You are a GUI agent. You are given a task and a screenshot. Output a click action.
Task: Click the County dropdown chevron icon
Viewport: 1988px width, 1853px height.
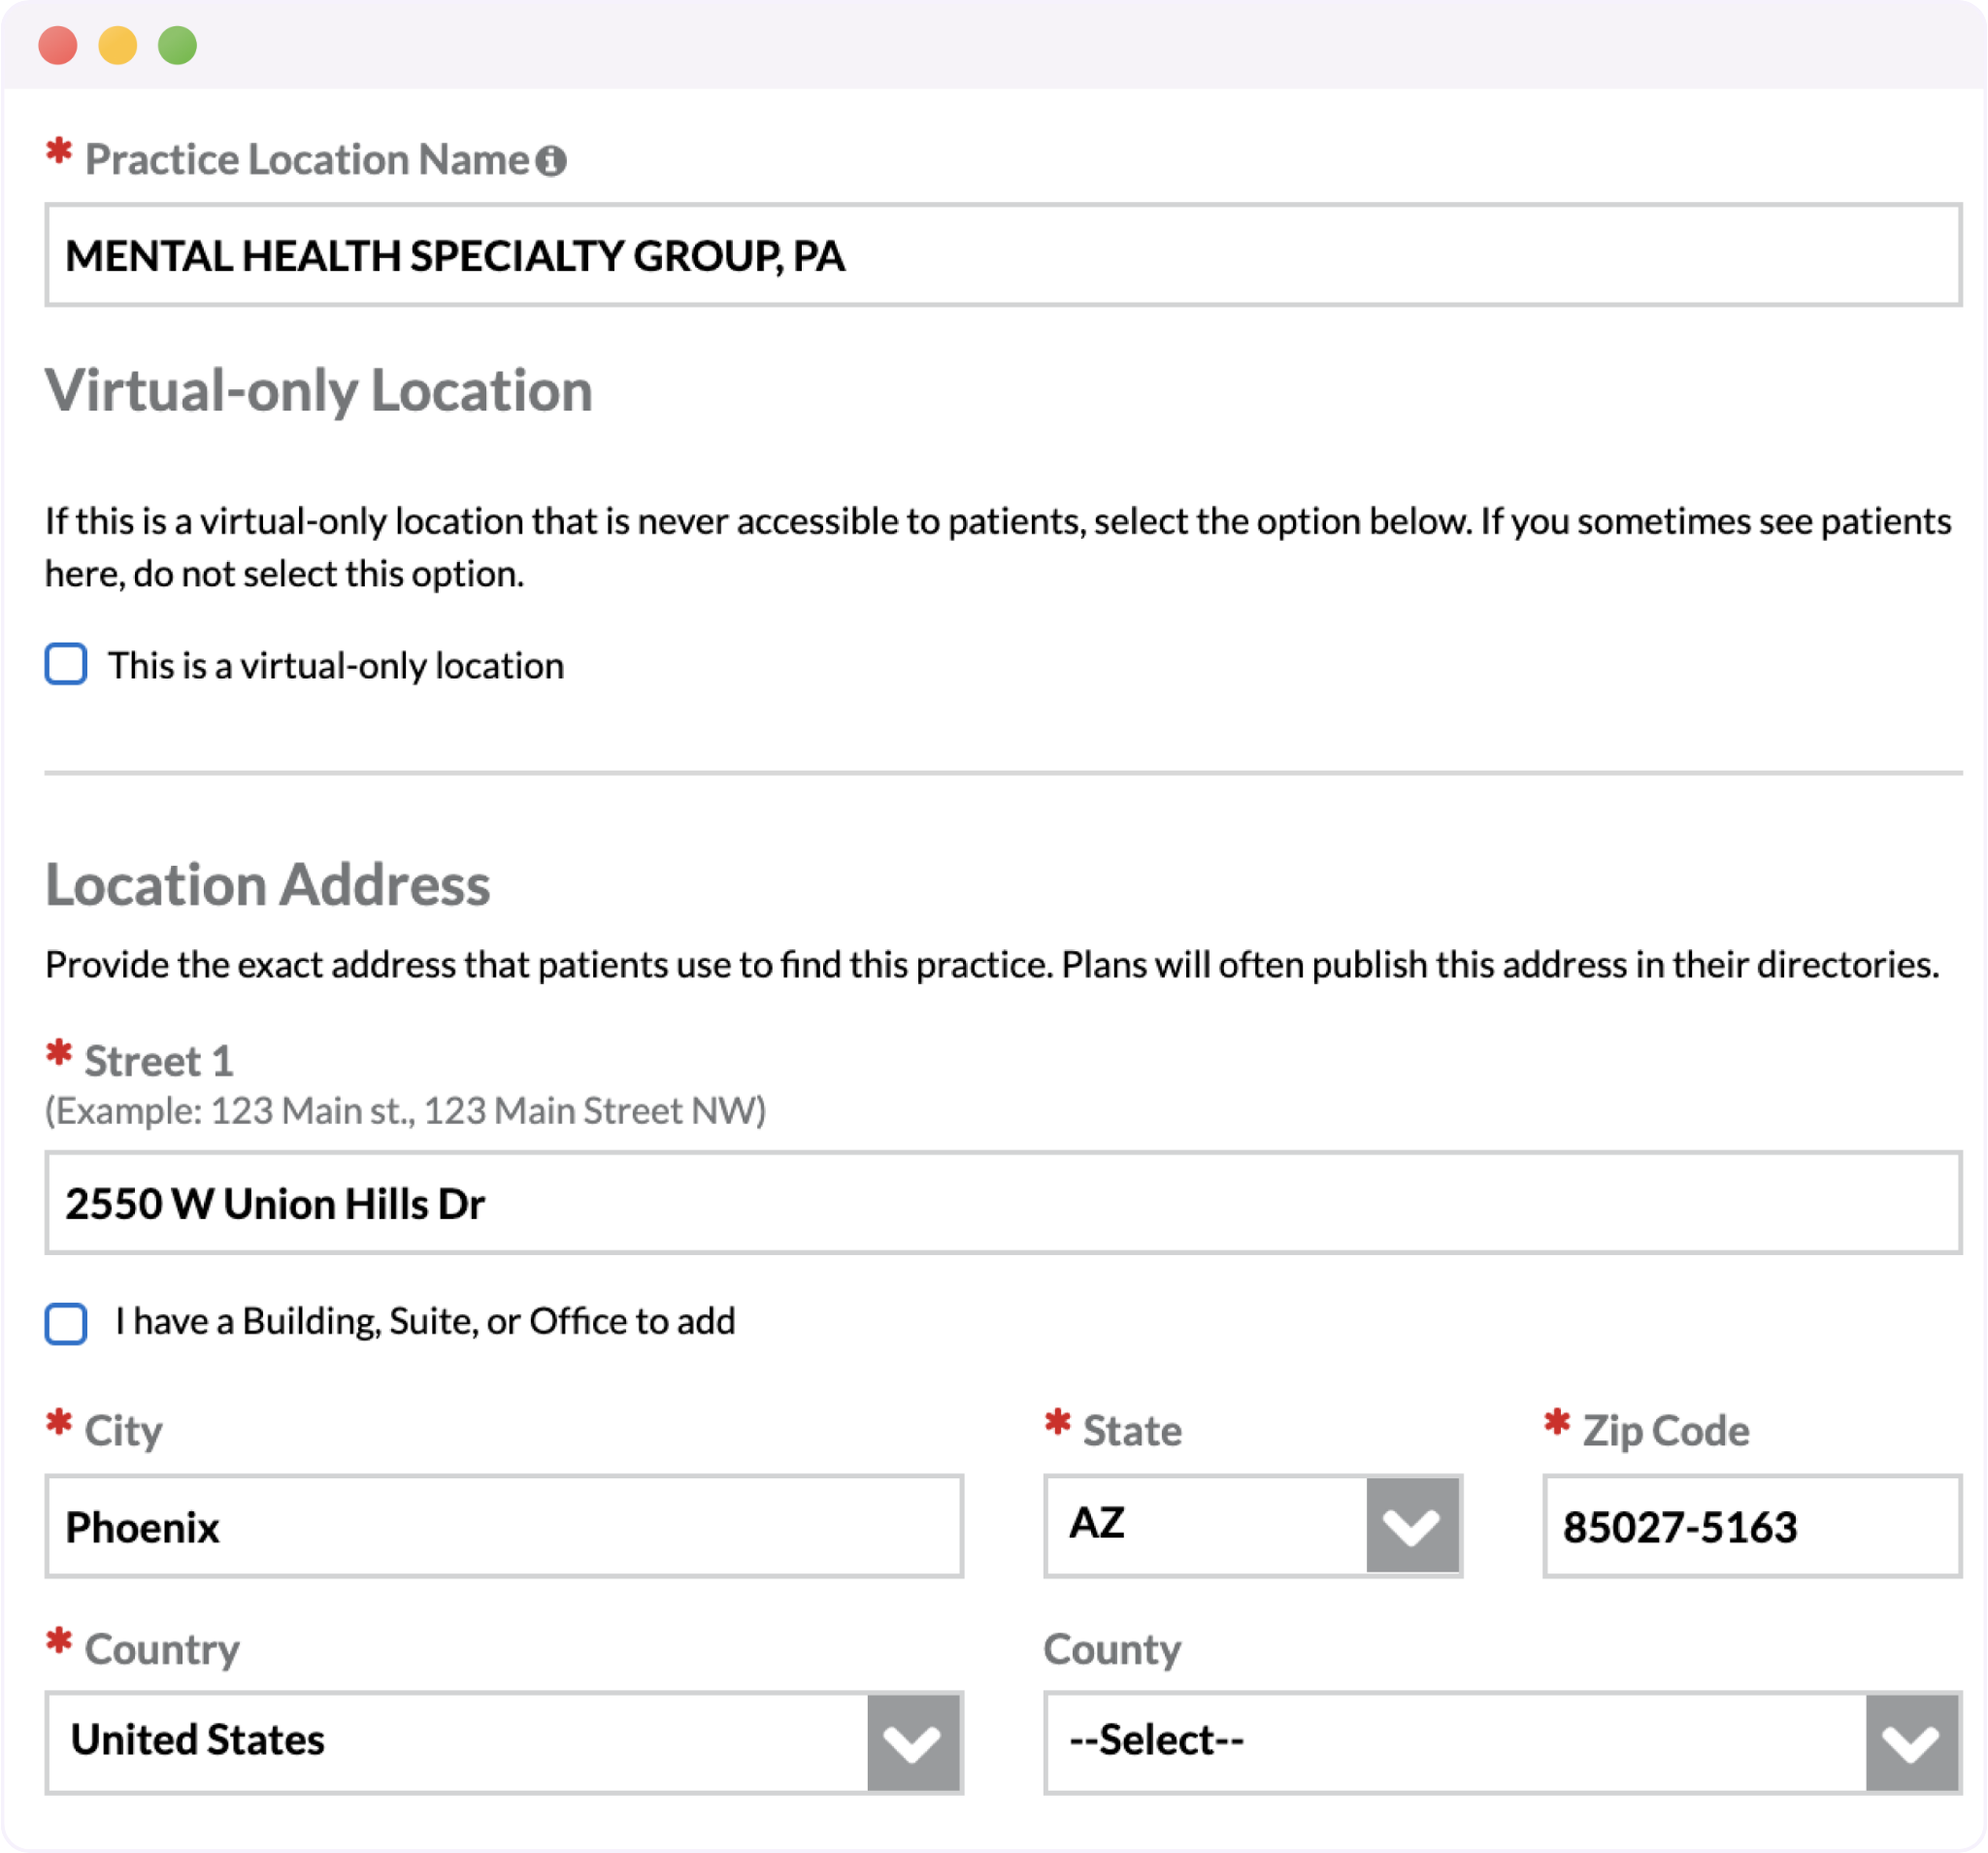[x=1910, y=1742]
